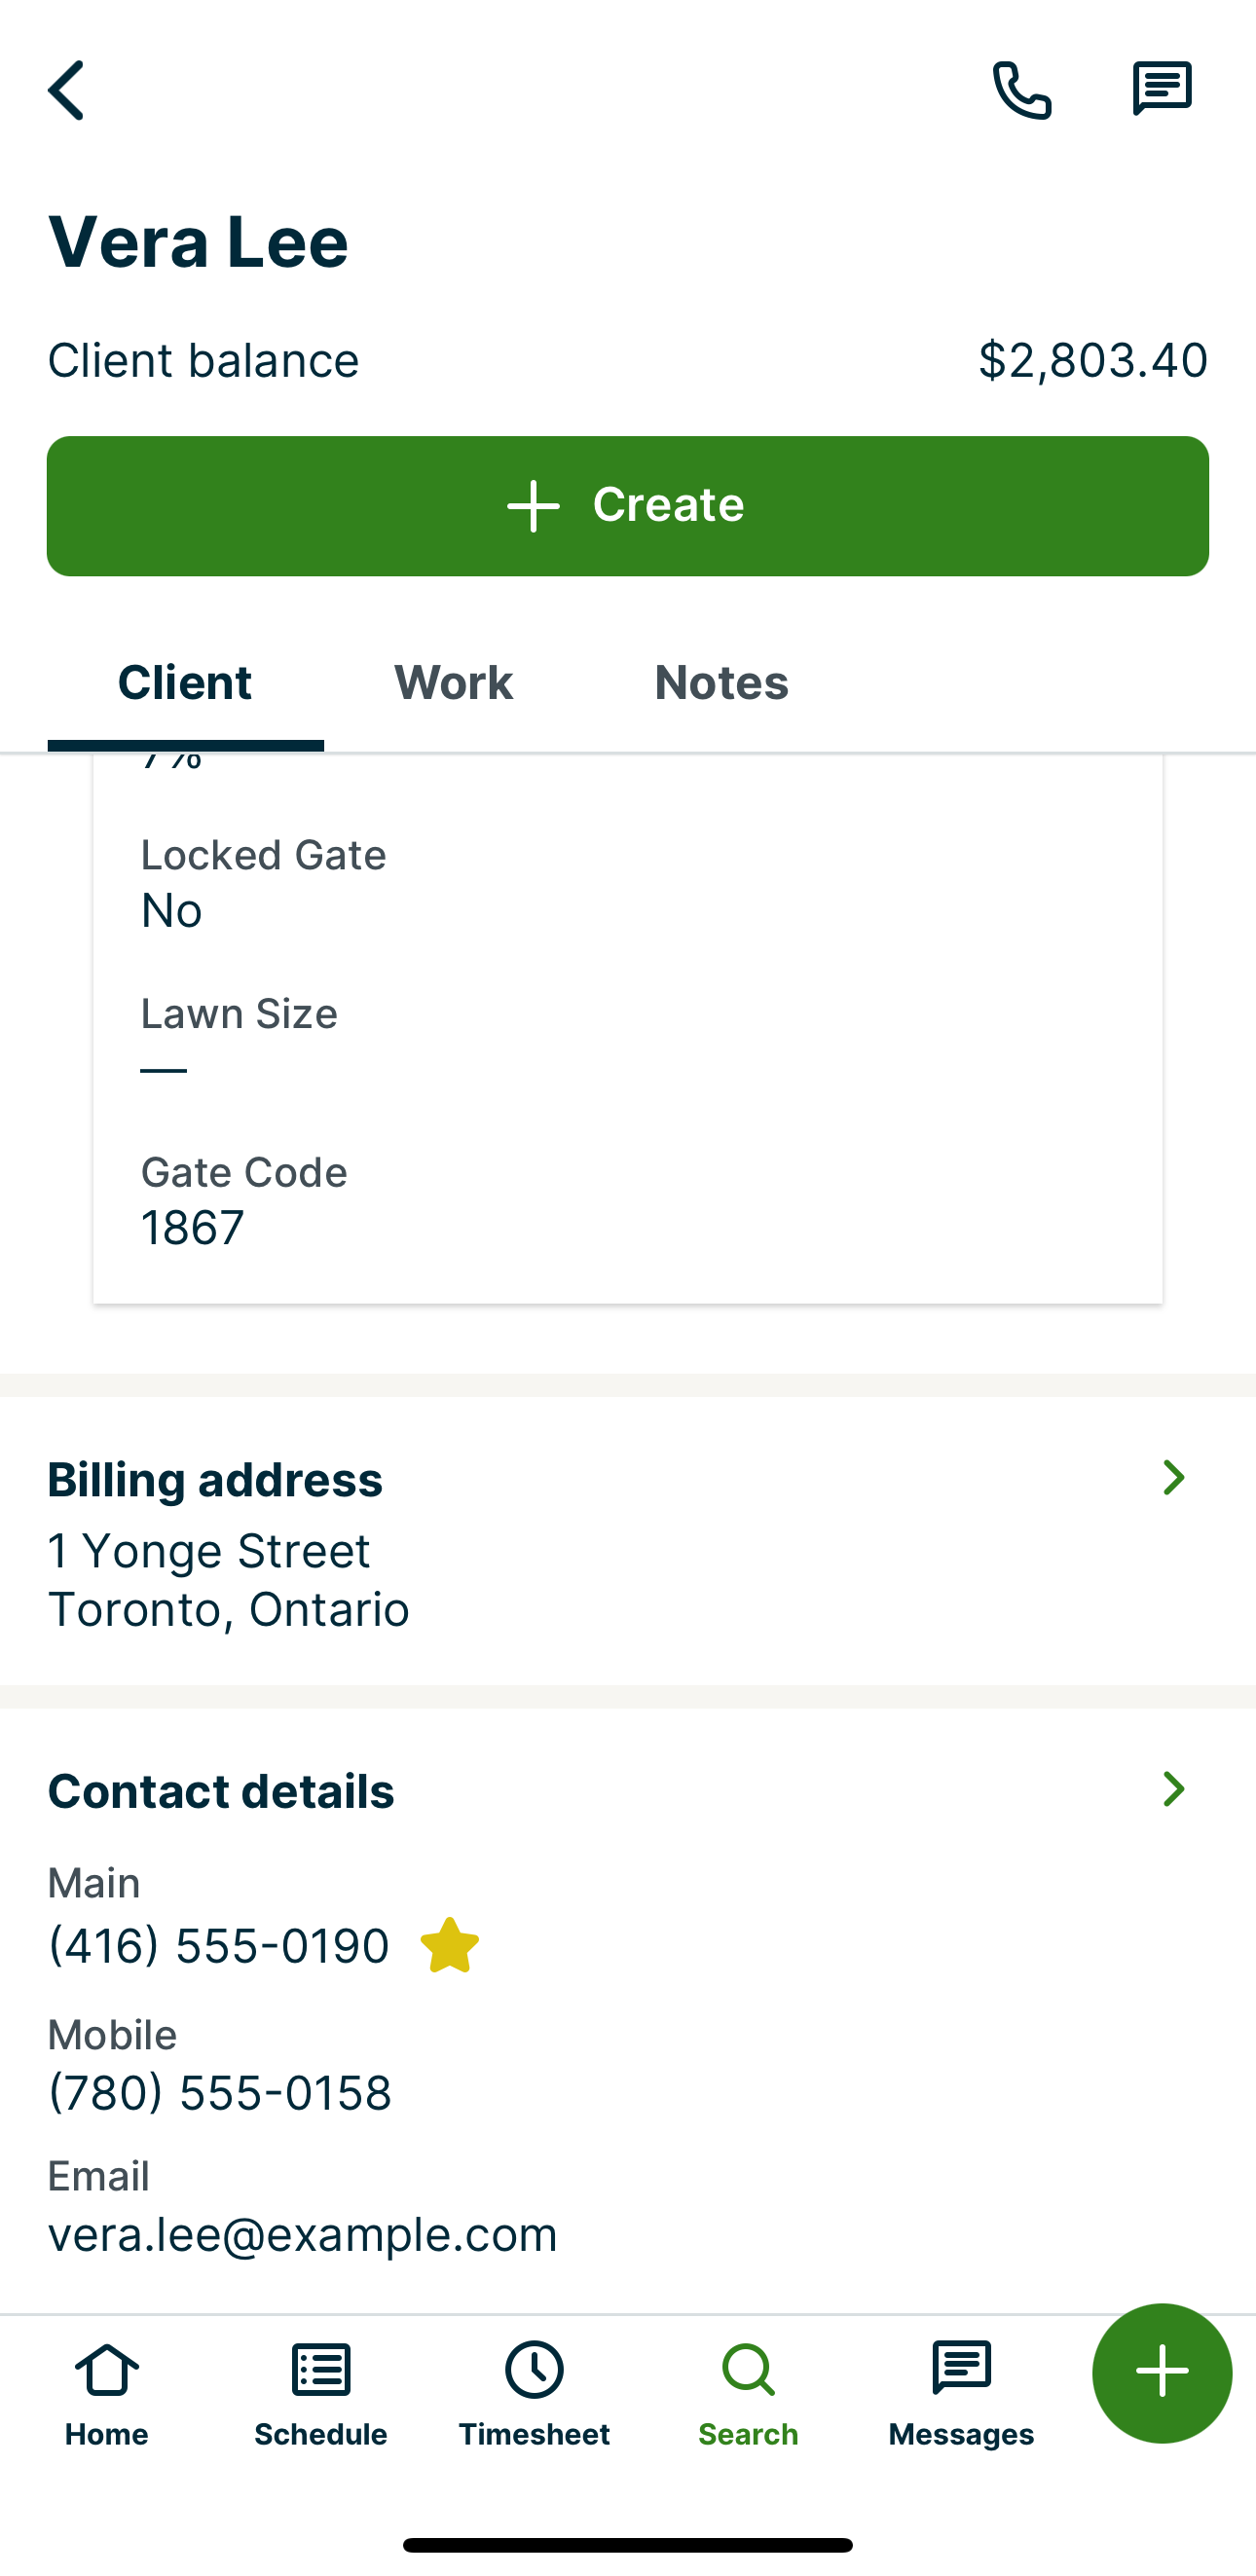Viewport: 1256px width, 2576px height.
Task: Switch to the Notes tab
Action: tap(721, 683)
